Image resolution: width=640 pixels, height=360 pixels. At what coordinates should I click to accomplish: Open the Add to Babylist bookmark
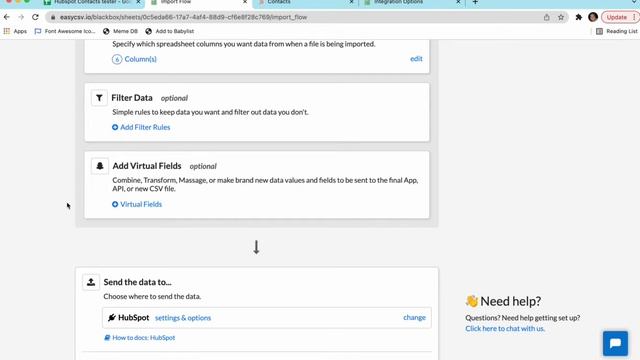(170, 31)
